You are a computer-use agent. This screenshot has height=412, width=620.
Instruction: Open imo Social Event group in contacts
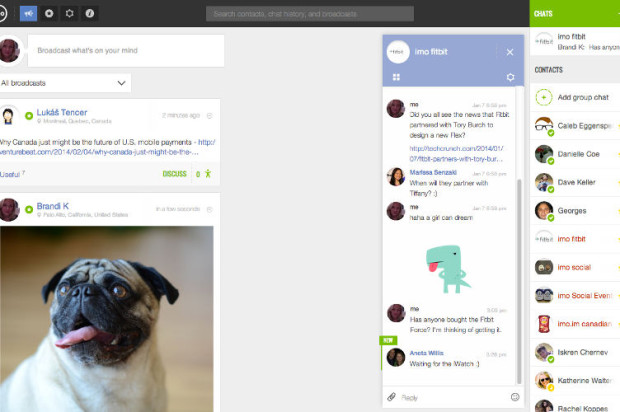point(575,295)
